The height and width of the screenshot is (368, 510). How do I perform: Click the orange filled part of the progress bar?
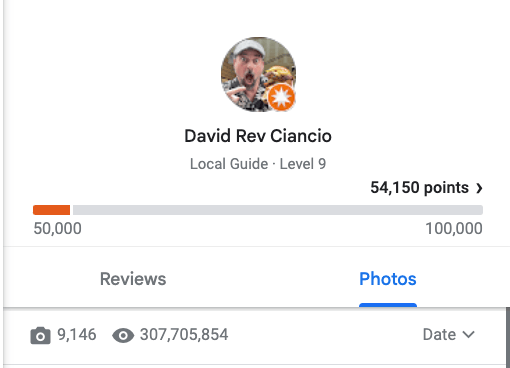point(51,210)
